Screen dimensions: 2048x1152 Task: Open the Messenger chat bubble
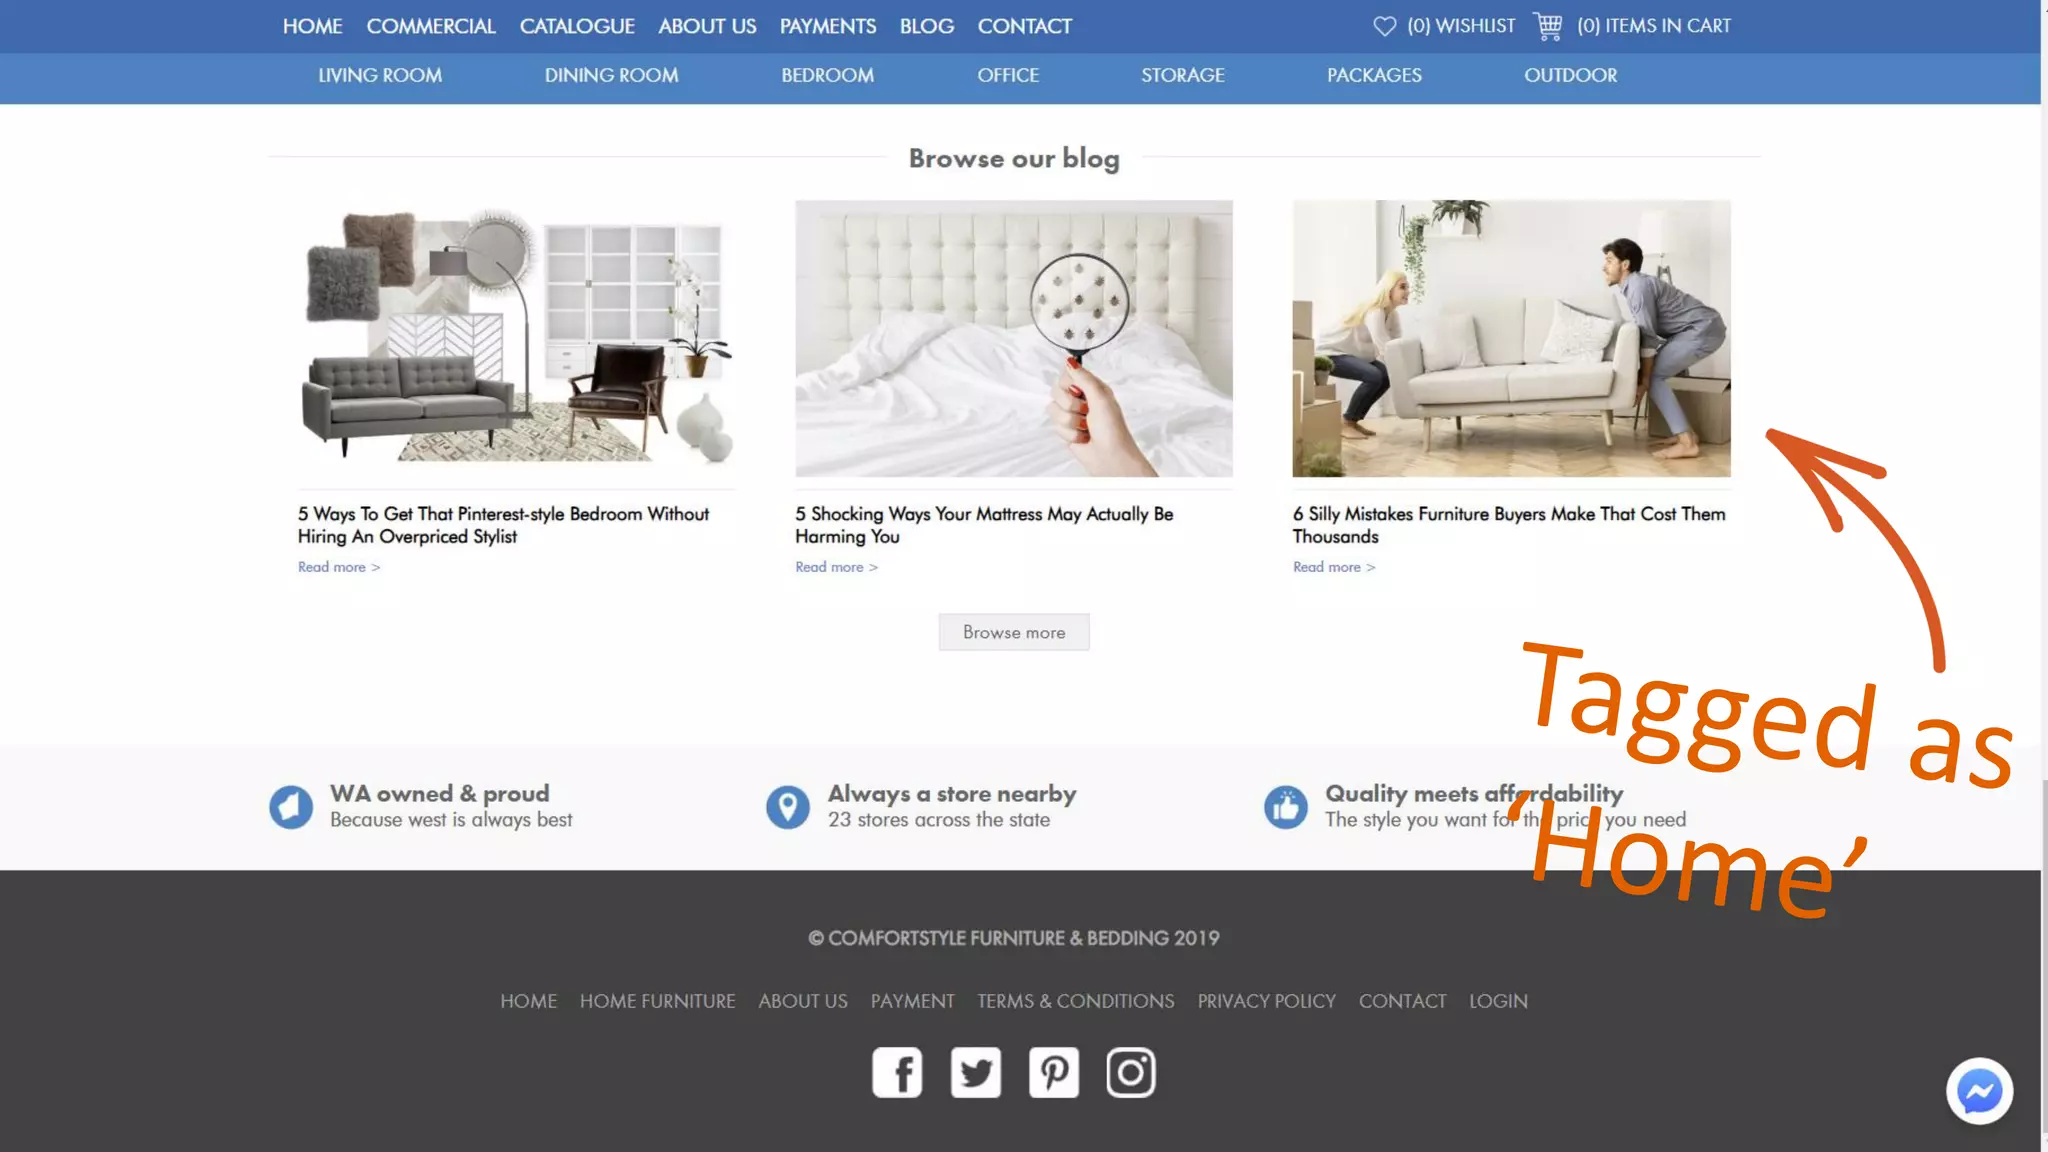(x=1979, y=1091)
